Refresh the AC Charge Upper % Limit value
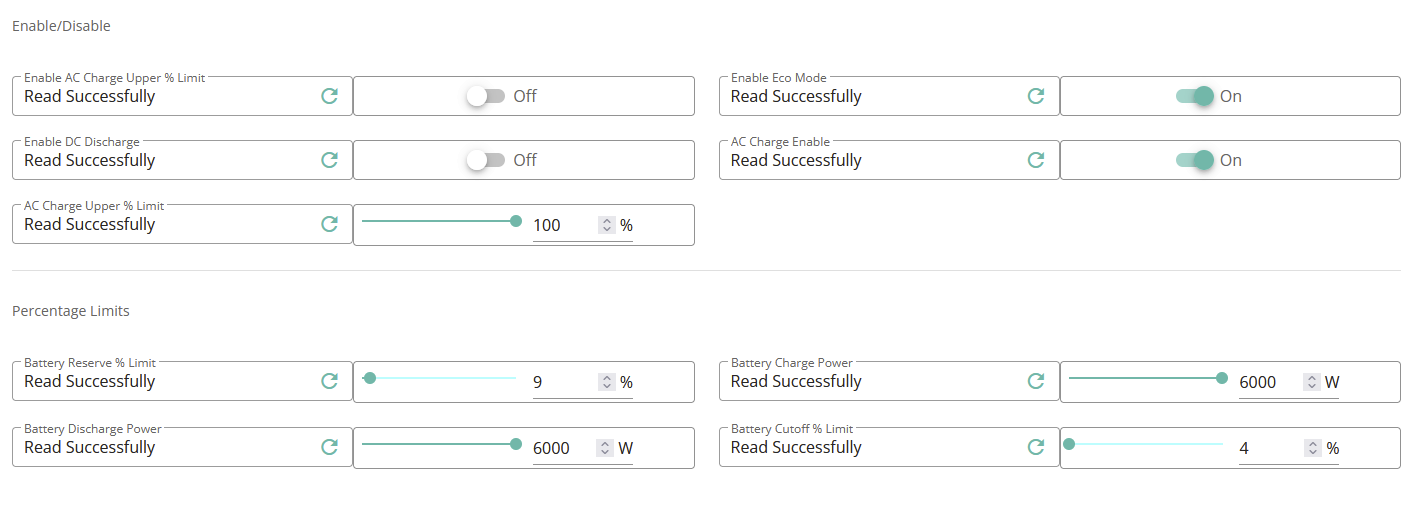This screenshot has width=1425, height=514. point(329,224)
